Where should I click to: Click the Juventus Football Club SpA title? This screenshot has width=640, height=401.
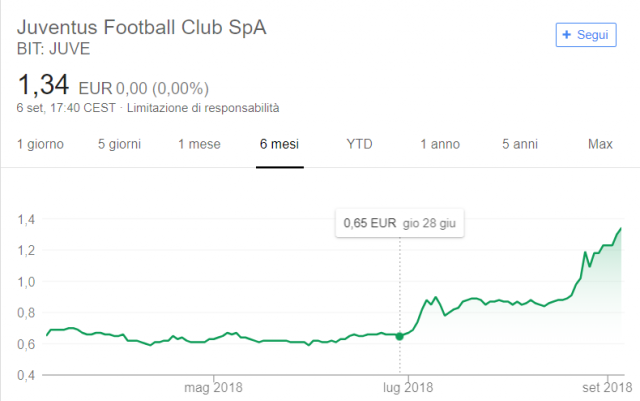point(142,27)
